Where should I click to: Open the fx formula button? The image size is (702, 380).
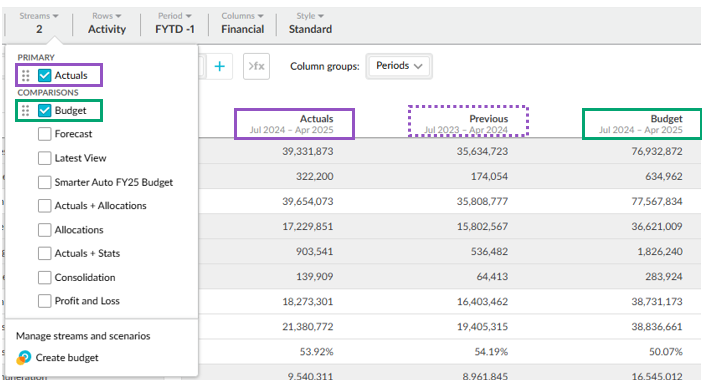pos(256,67)
